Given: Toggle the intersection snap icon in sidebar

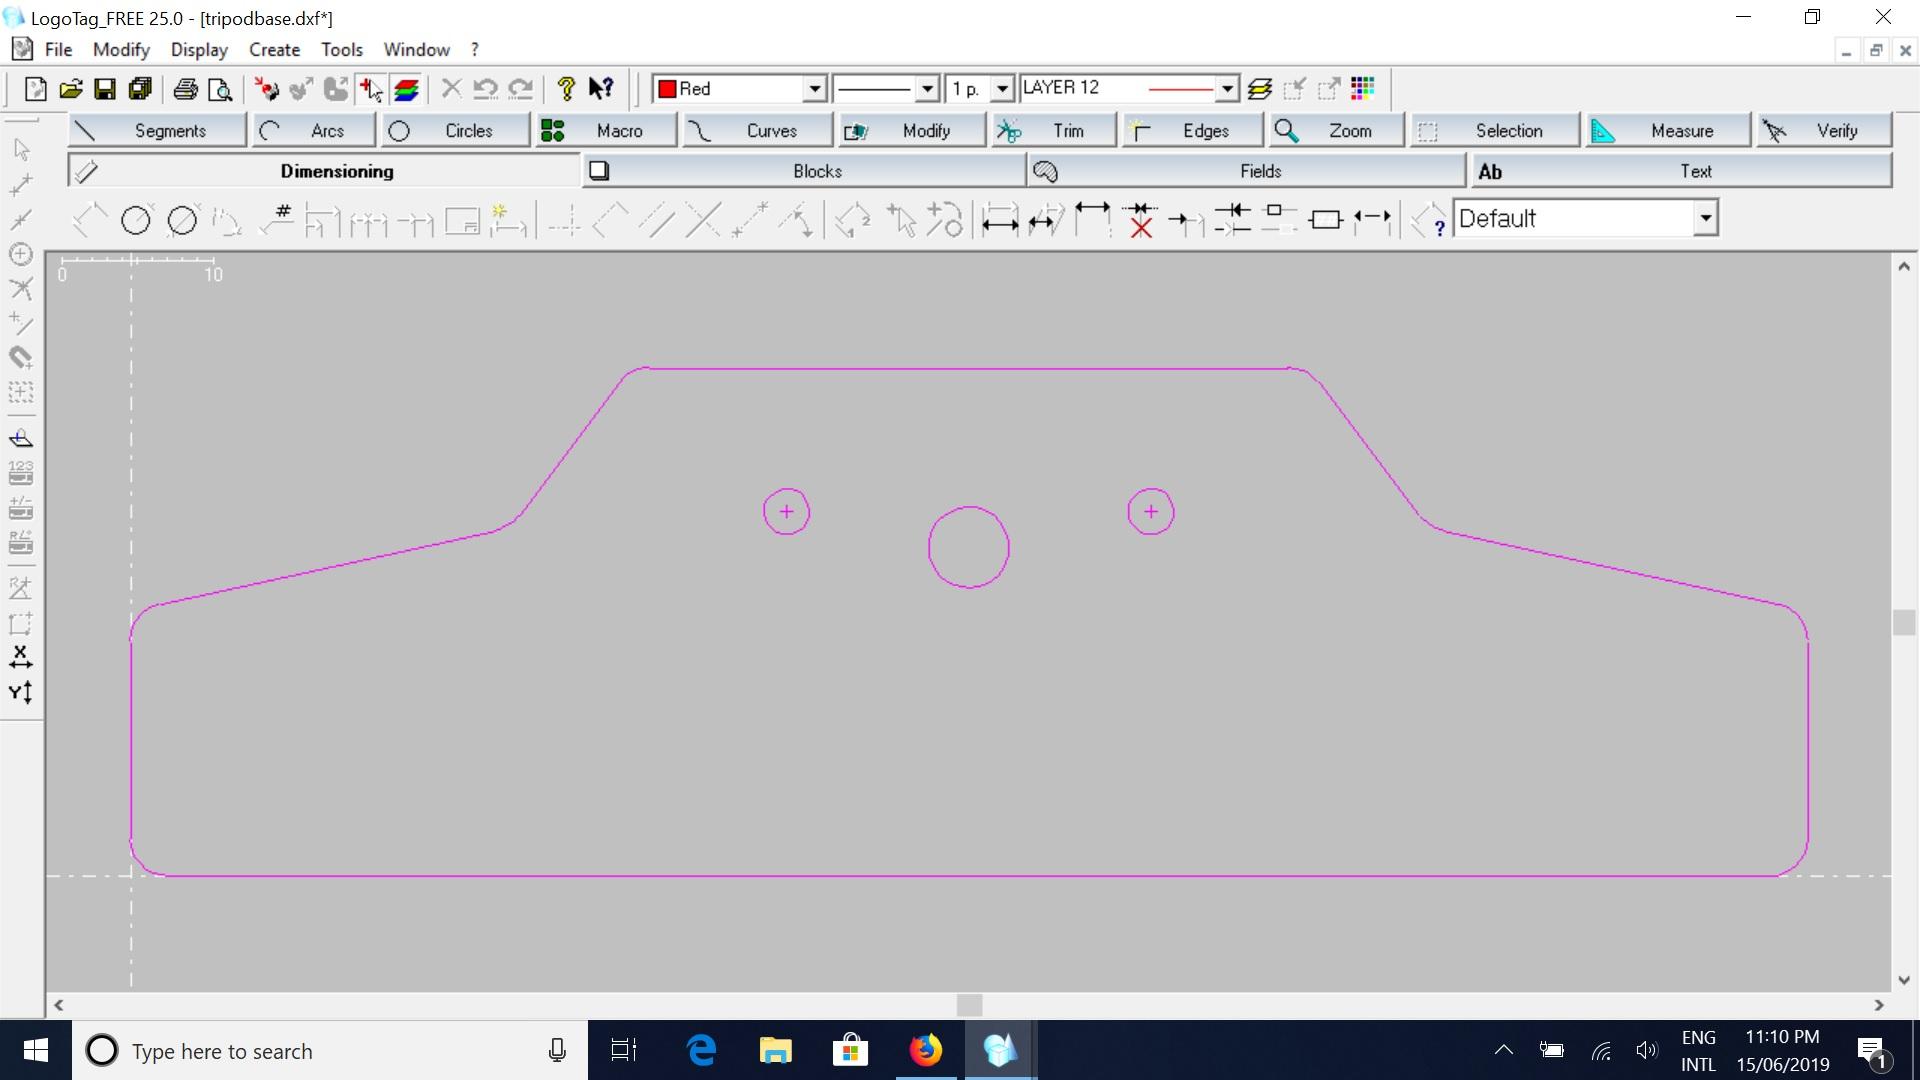Looking at the screenshot, I should pos(21,289).
